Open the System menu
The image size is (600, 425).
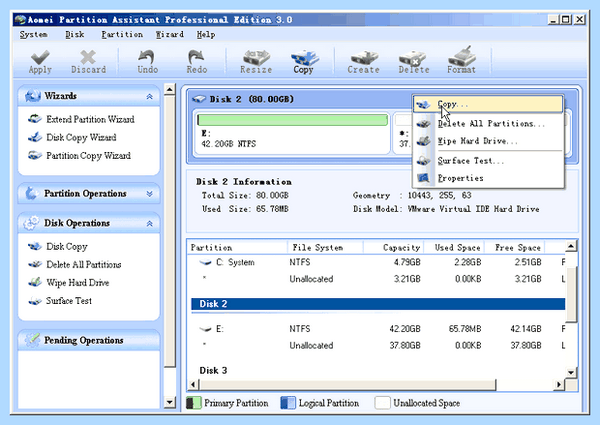click(x=34, y=34)
